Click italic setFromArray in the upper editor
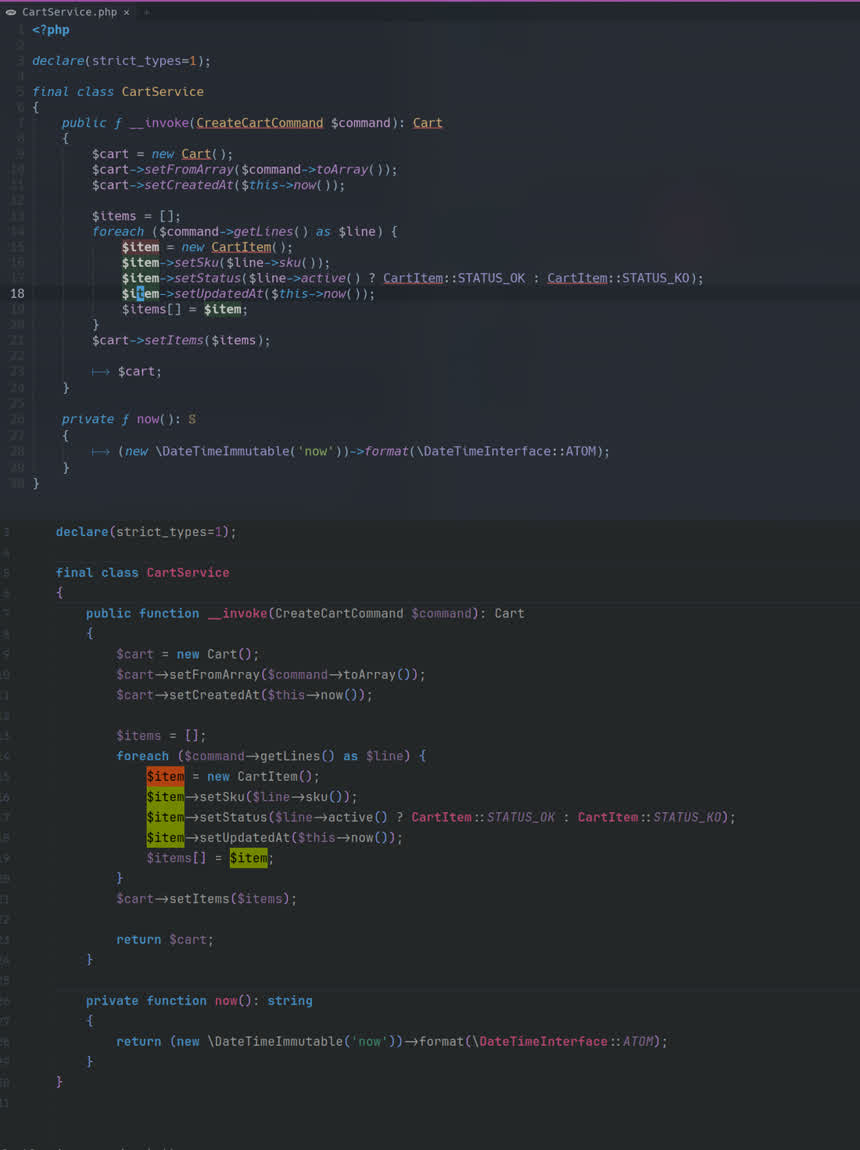 click(189, 169)
